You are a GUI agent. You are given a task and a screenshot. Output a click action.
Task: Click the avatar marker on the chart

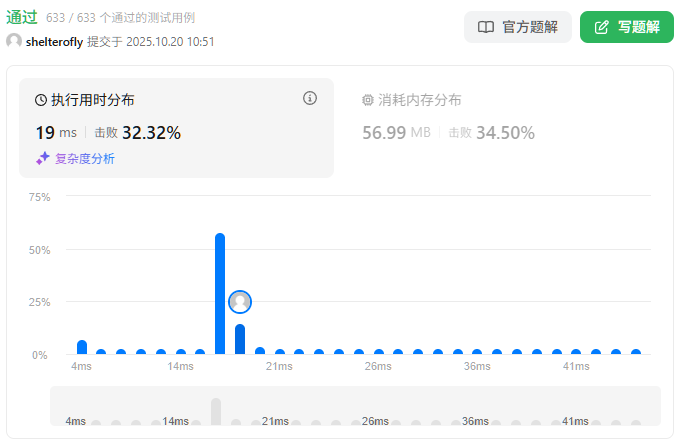pos(240,301)
